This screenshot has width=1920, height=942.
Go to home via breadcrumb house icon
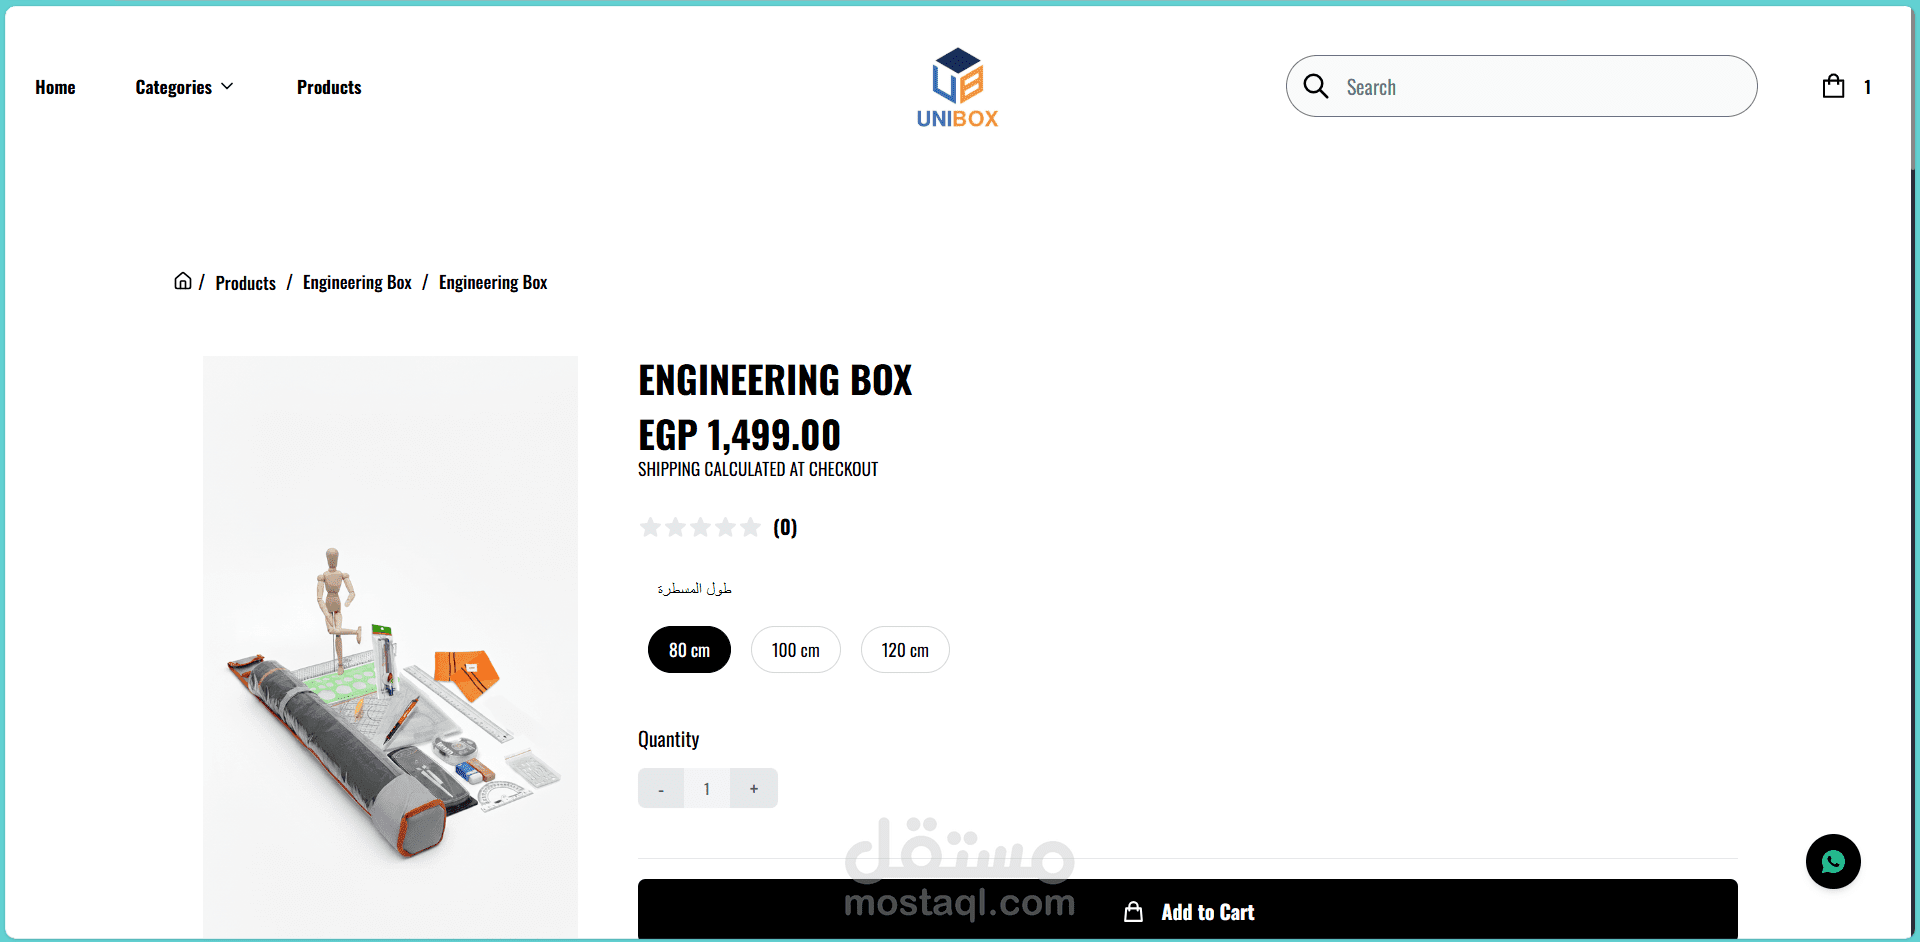pyautogui.click(x=183, y=281)
